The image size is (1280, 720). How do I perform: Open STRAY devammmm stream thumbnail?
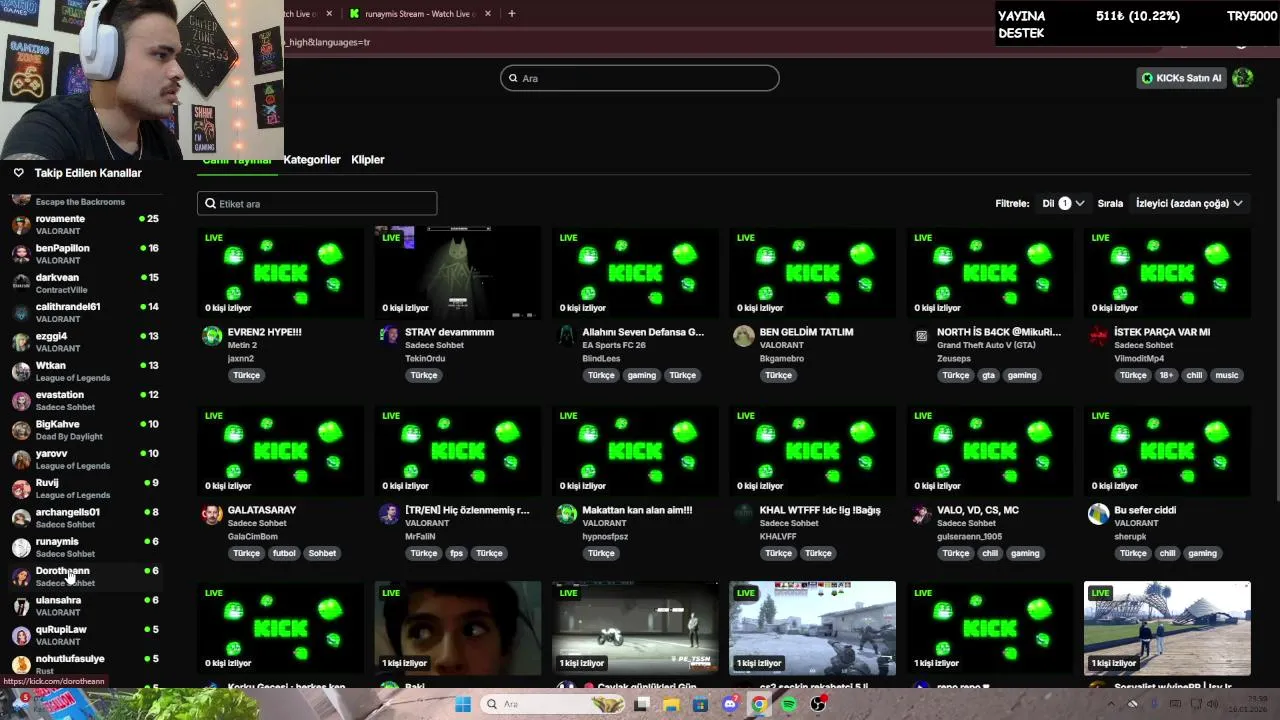point(458,273)
